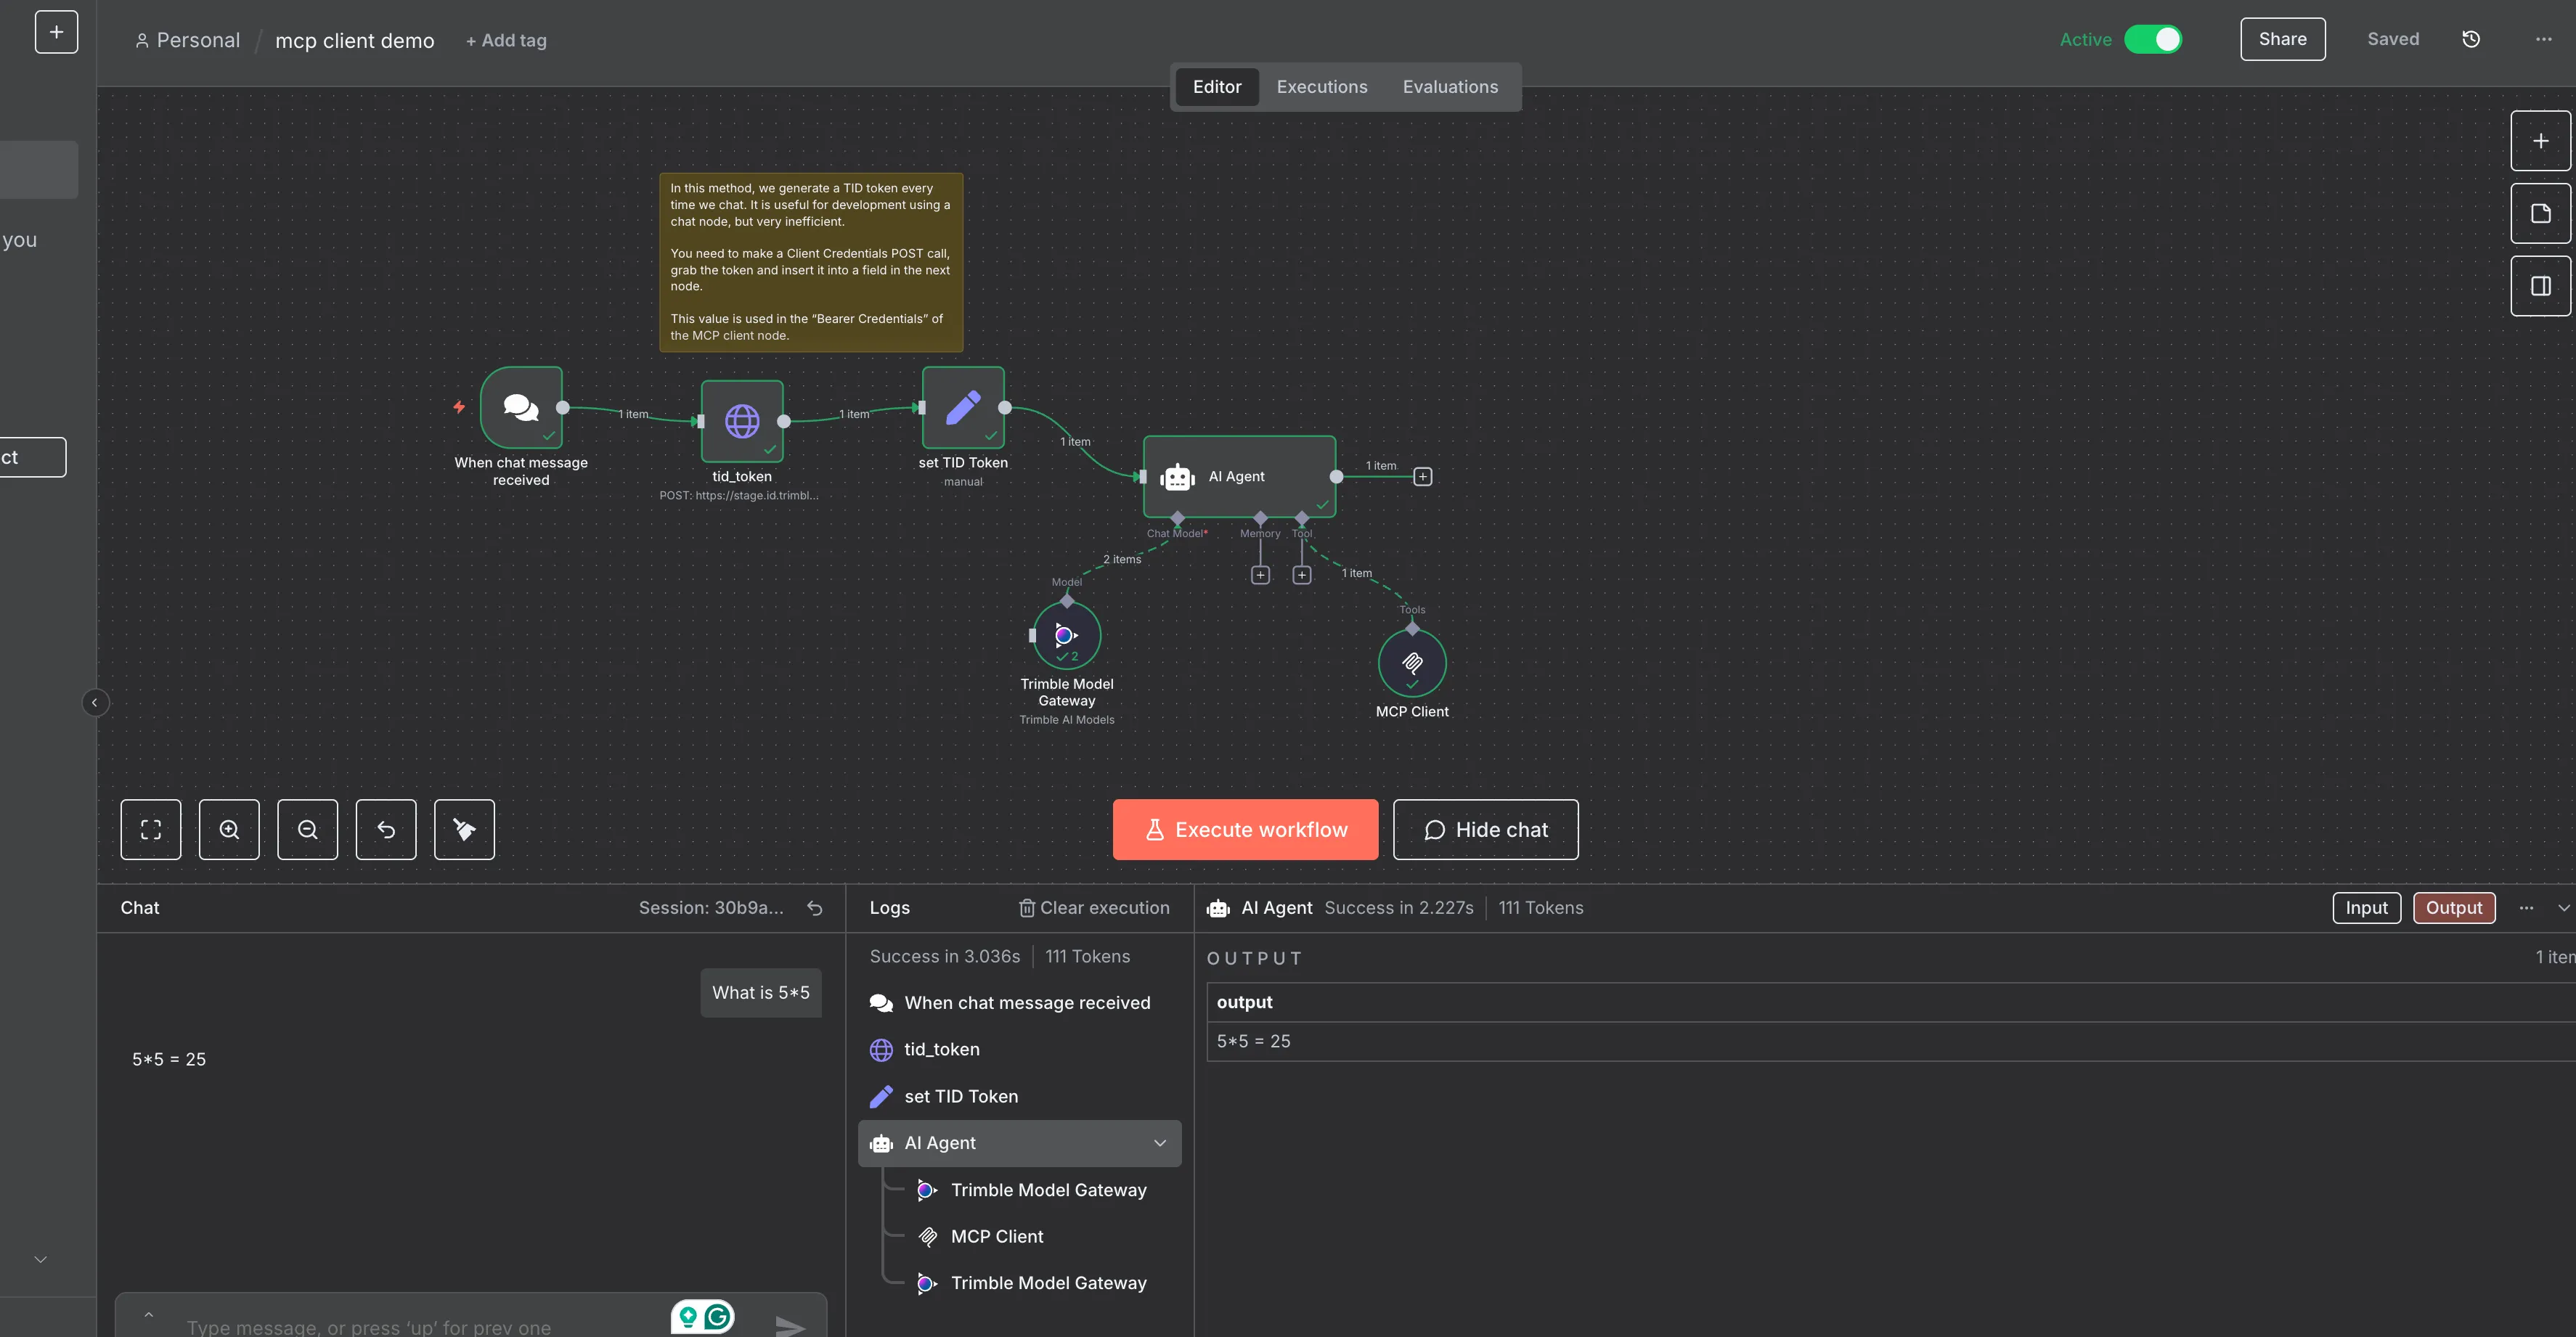Add another Tool sub-node to AI Agent

1301,575
